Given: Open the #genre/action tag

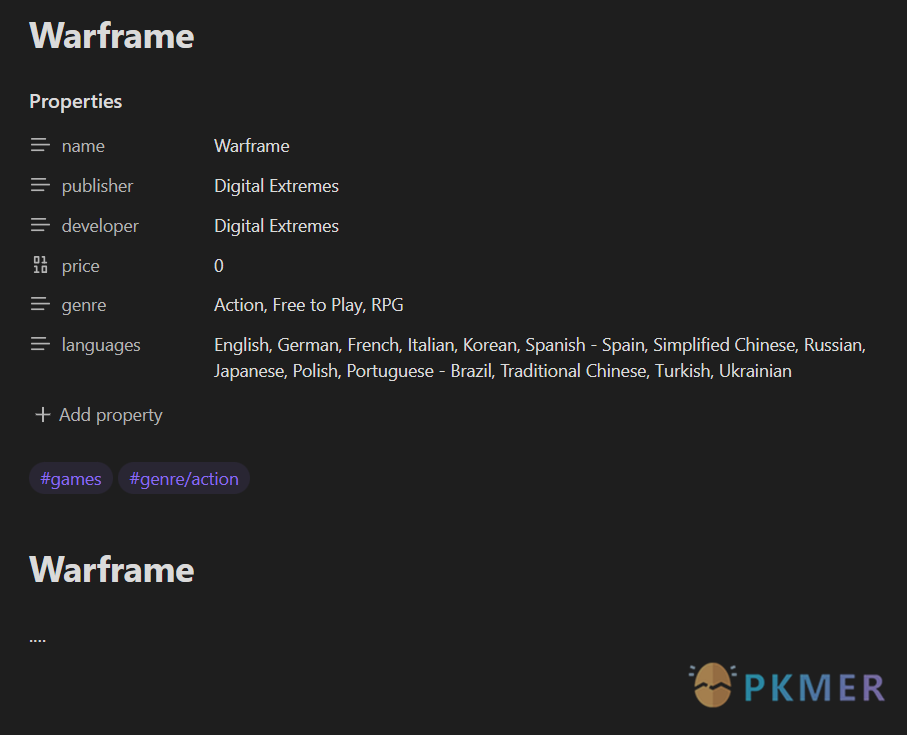Looking at the screenshot, I should 184,478.
